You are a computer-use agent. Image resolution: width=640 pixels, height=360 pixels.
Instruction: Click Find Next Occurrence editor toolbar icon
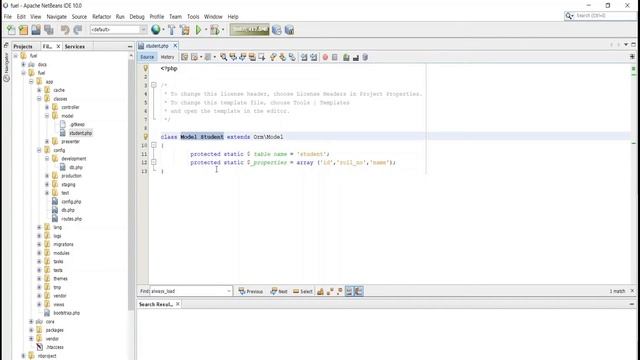click(242, 57)
